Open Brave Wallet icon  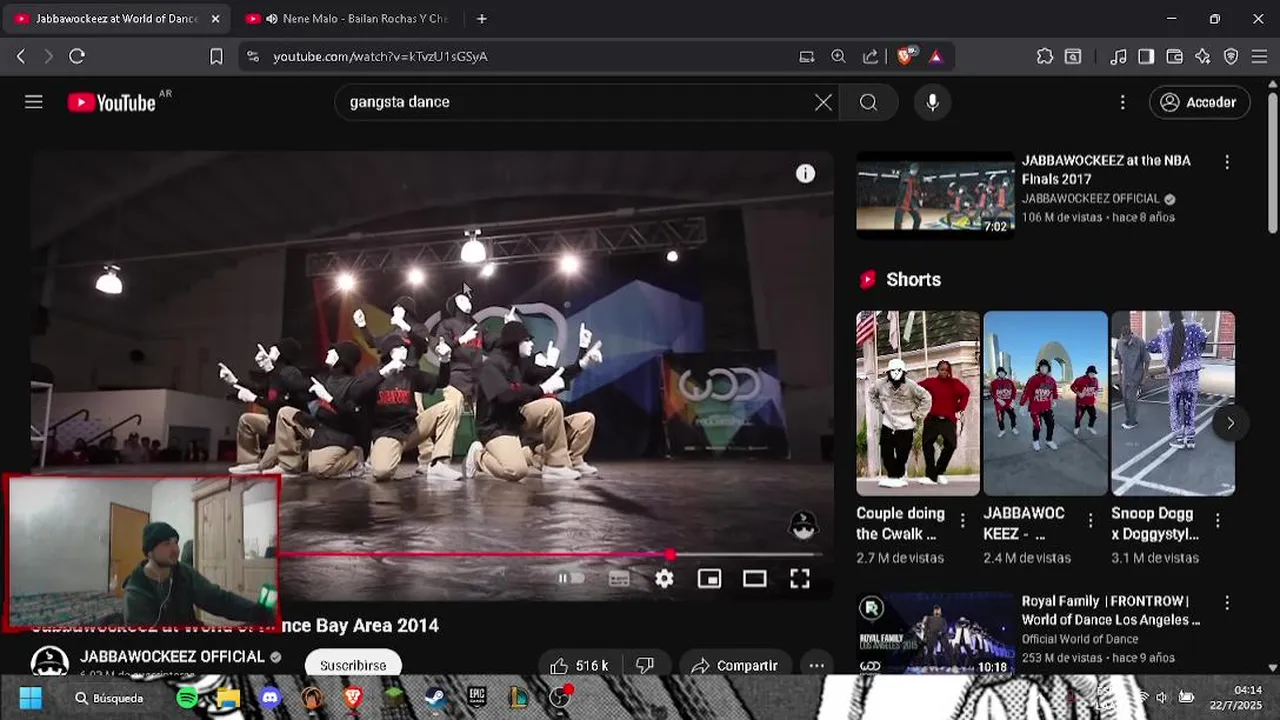pyautogui.click(x=1175, y=57)
